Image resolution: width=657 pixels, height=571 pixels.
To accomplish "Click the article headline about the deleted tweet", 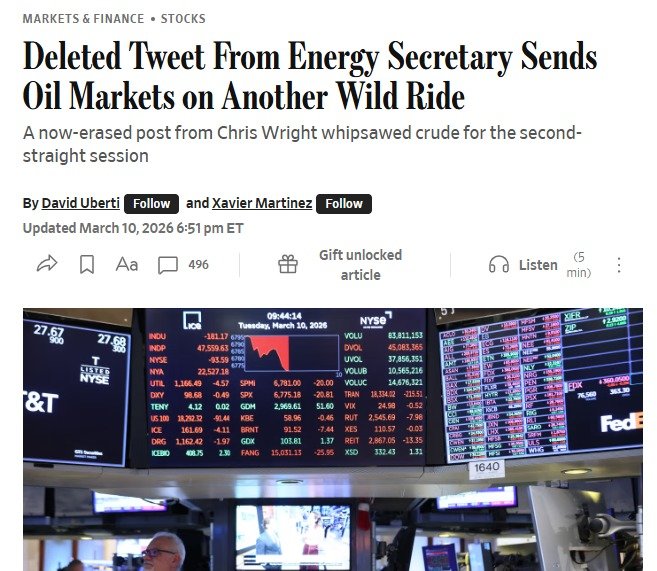I will tap(310, 77).
